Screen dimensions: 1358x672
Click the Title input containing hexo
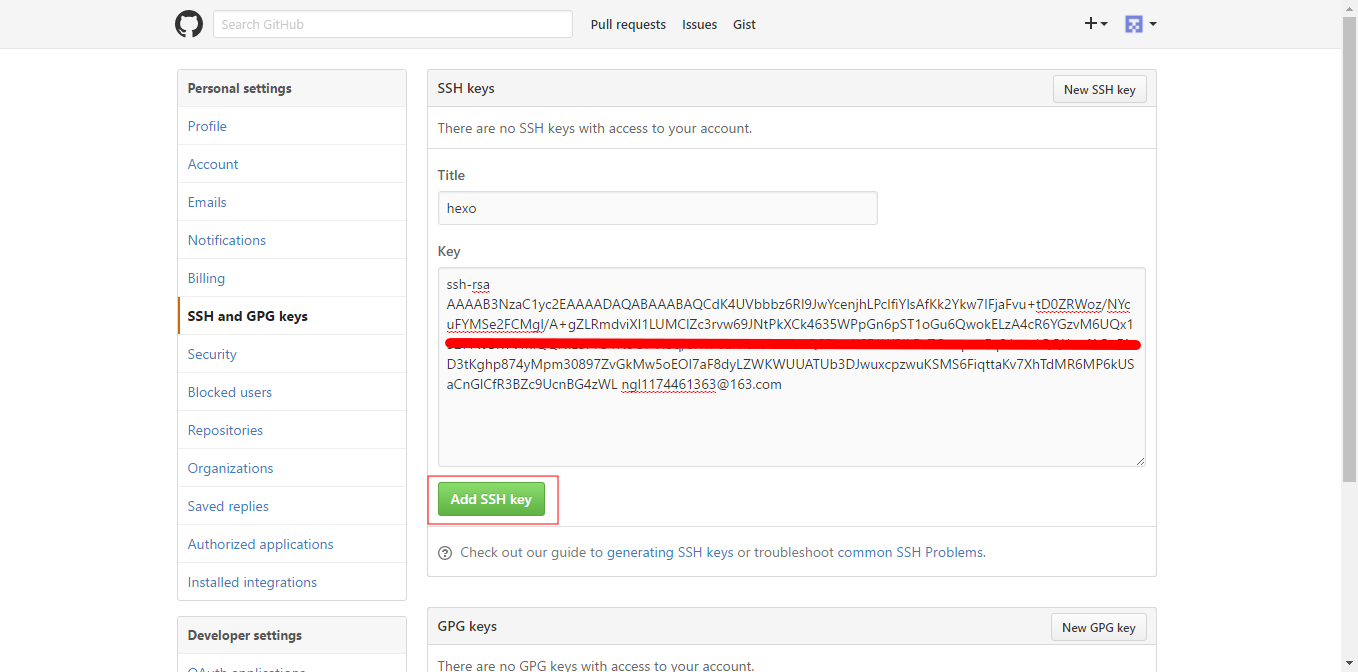pyautogui.click(x=657, y=208)
